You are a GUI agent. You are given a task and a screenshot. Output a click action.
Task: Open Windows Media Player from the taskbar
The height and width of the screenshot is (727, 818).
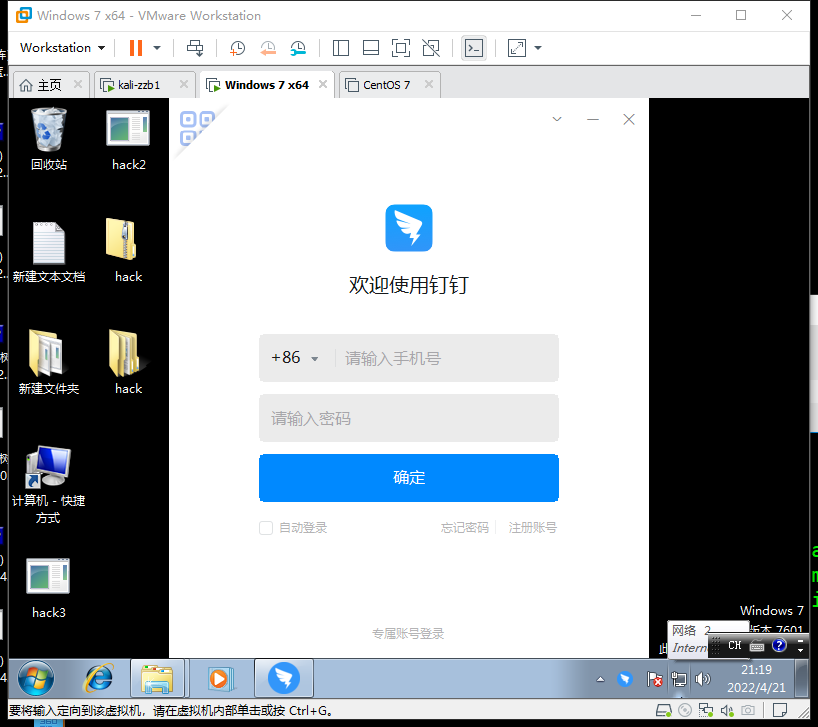point(221,678)
